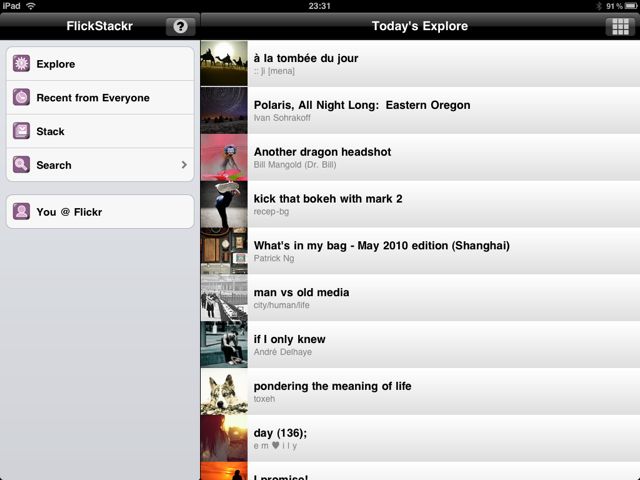The image size is (640, 480).
Task: Click author 'e m ♥ i l y'
Action: pyautogui.click(x=275, y=446)
